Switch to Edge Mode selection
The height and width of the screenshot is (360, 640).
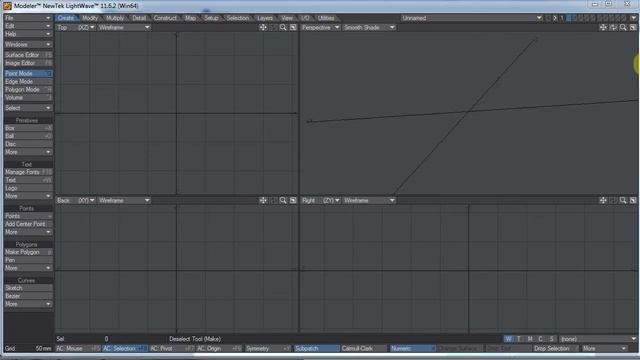pos(28,82)
